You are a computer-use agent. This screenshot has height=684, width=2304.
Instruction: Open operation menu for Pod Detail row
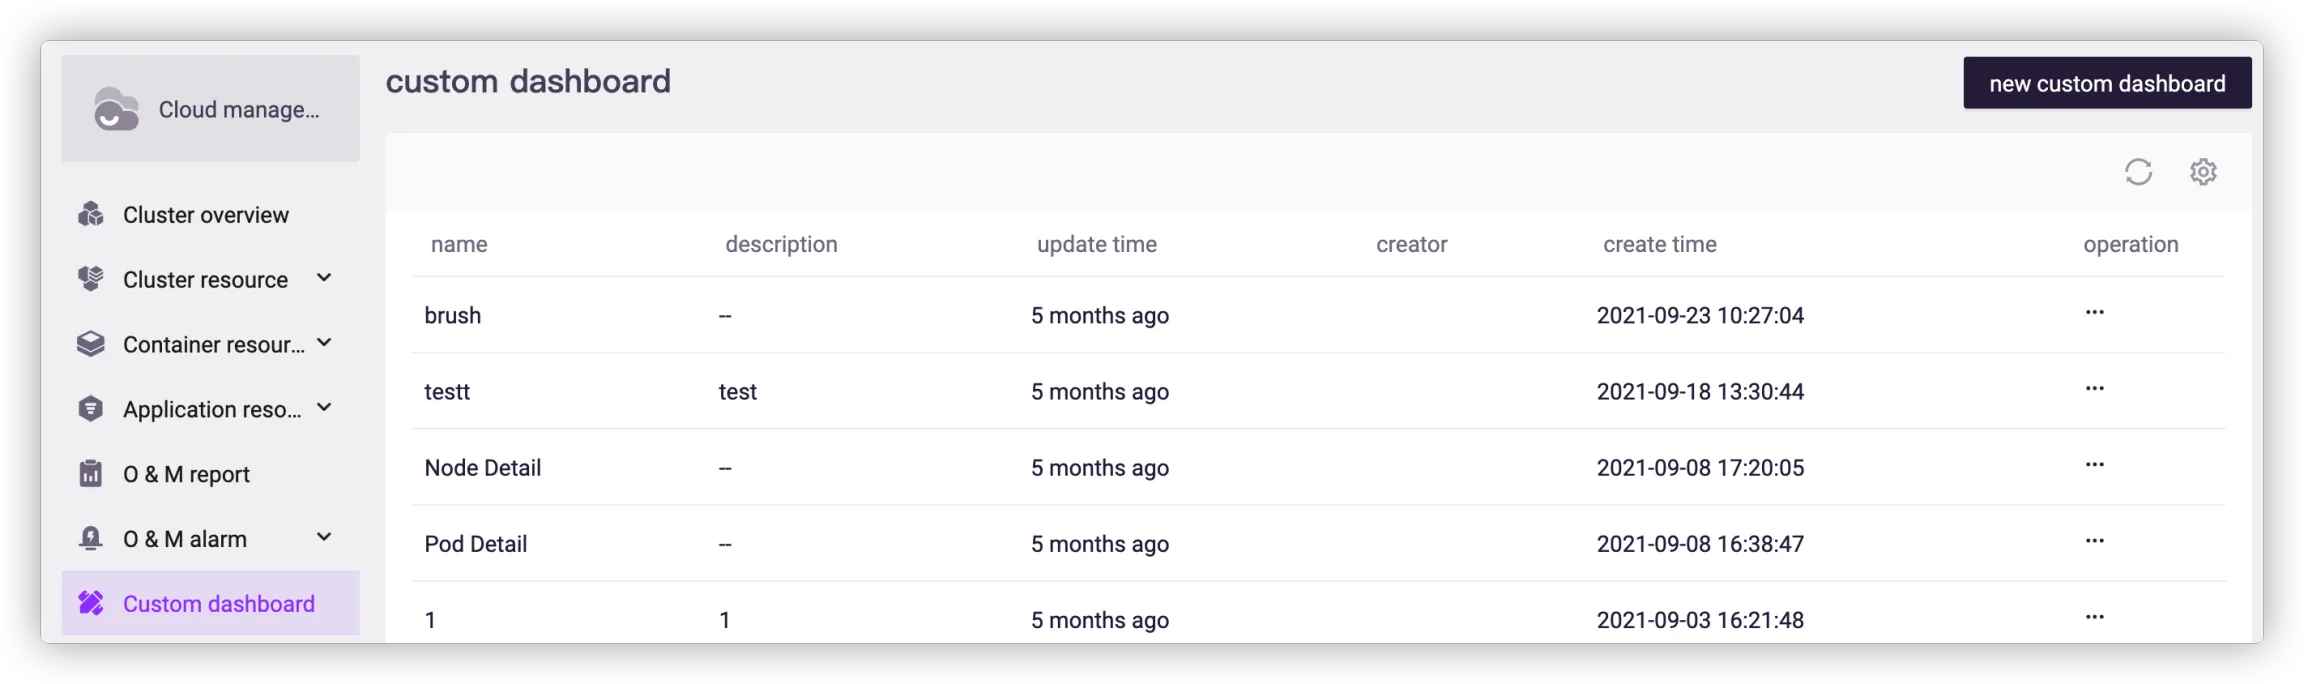point(2095,541)
